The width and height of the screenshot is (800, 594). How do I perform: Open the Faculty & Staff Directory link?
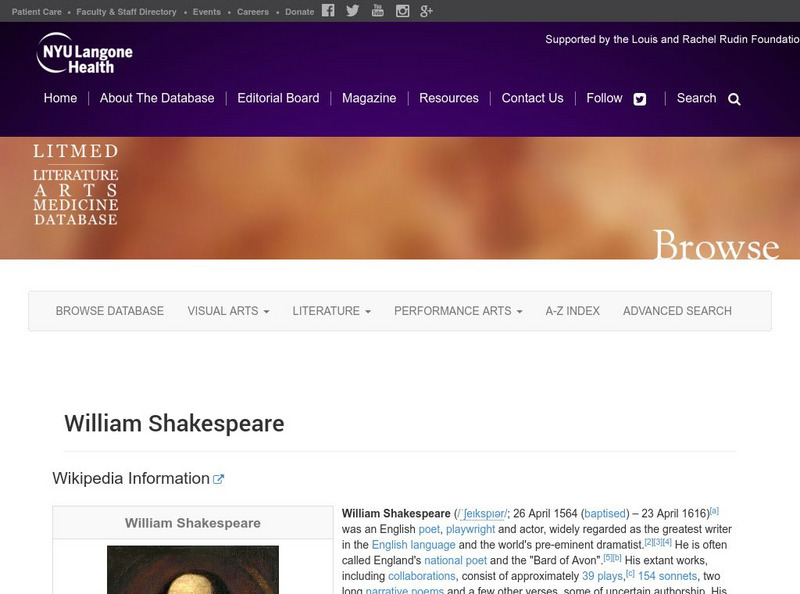(126, 12)
